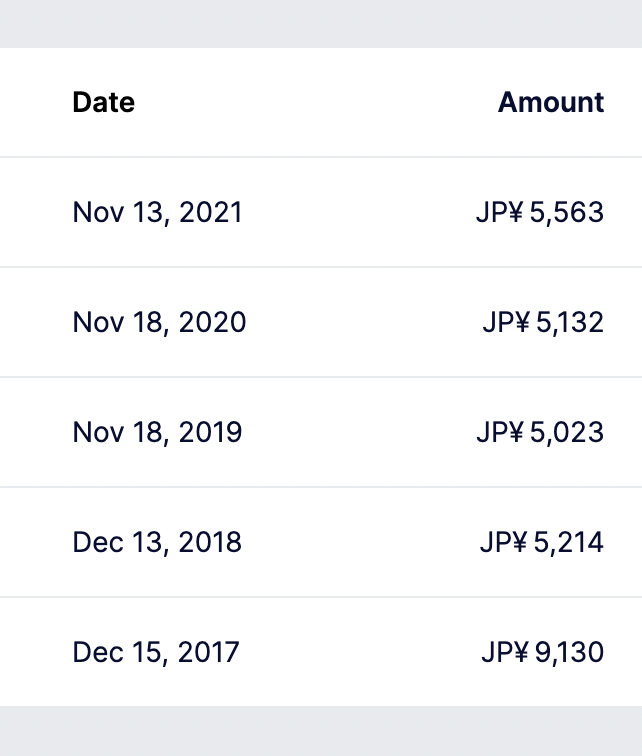Select the Dec 15, 2017 date
The width and height of the screenshot is (642, 756).
[x=156, y=652]
